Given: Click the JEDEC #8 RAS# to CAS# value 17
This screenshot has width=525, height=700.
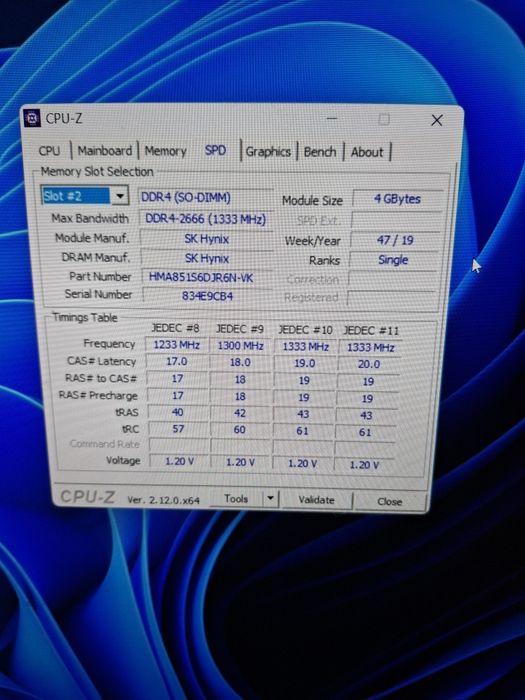Looking at the screenshot, I should pyautogui.click(x=177, y=379).
